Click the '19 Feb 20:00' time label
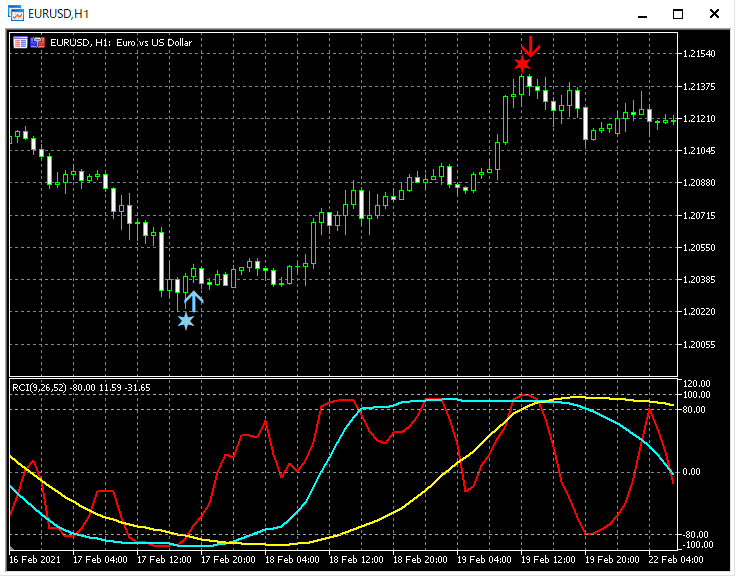 (612, 560)
